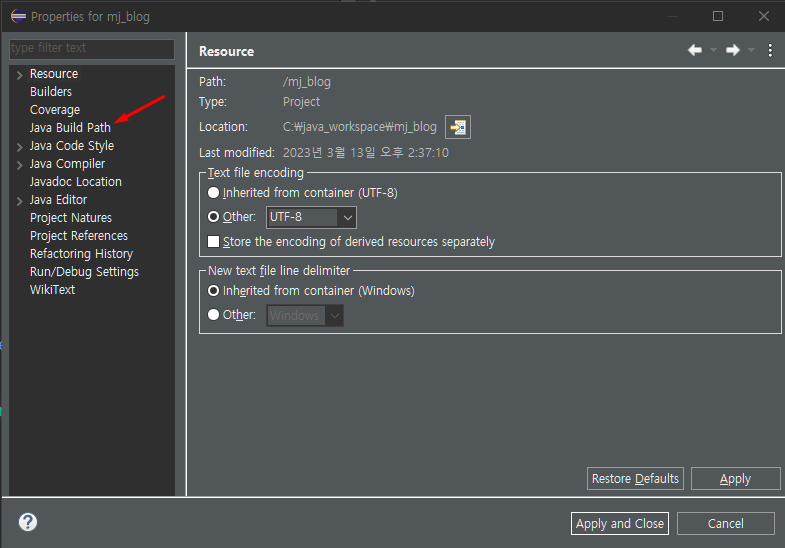Open the forward history dropdown arrow
785x548 pixels.
751,50
